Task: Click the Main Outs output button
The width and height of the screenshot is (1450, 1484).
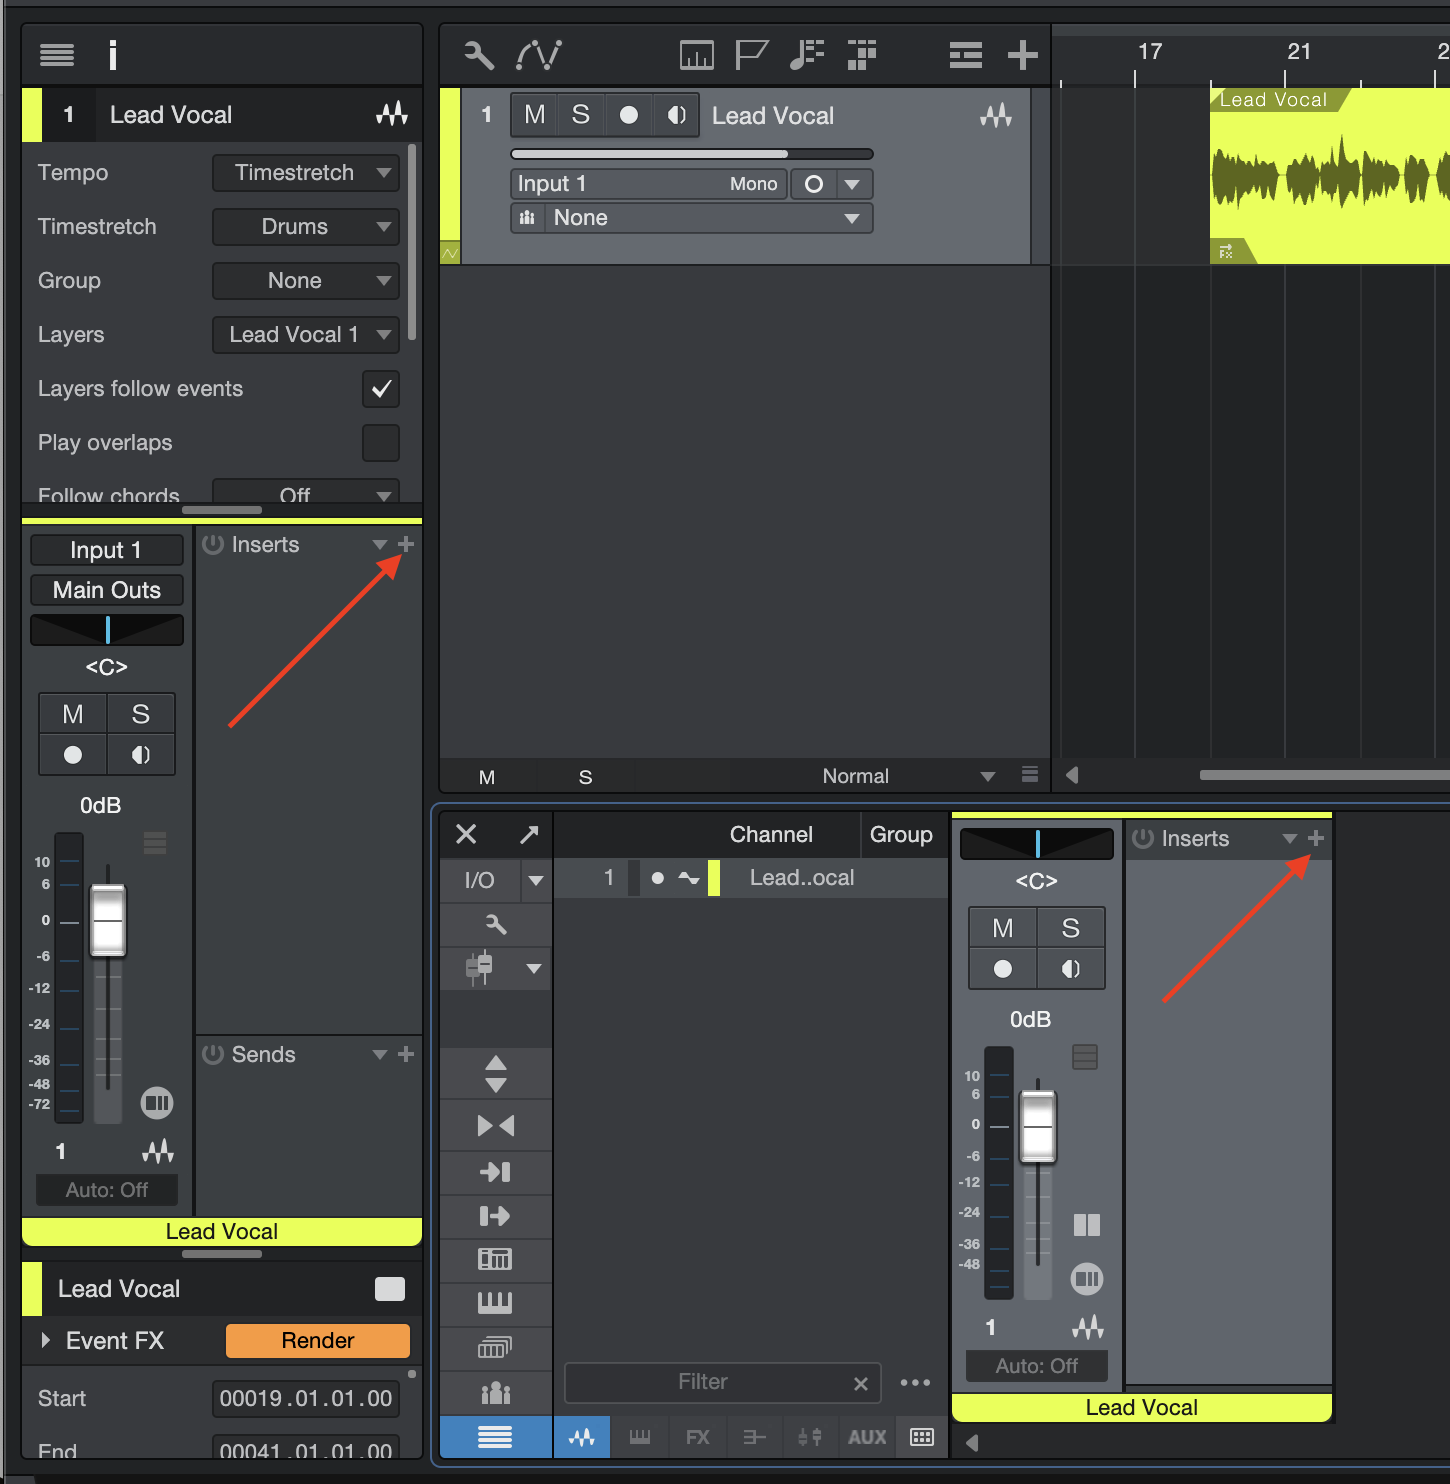Action: point(107,590)
